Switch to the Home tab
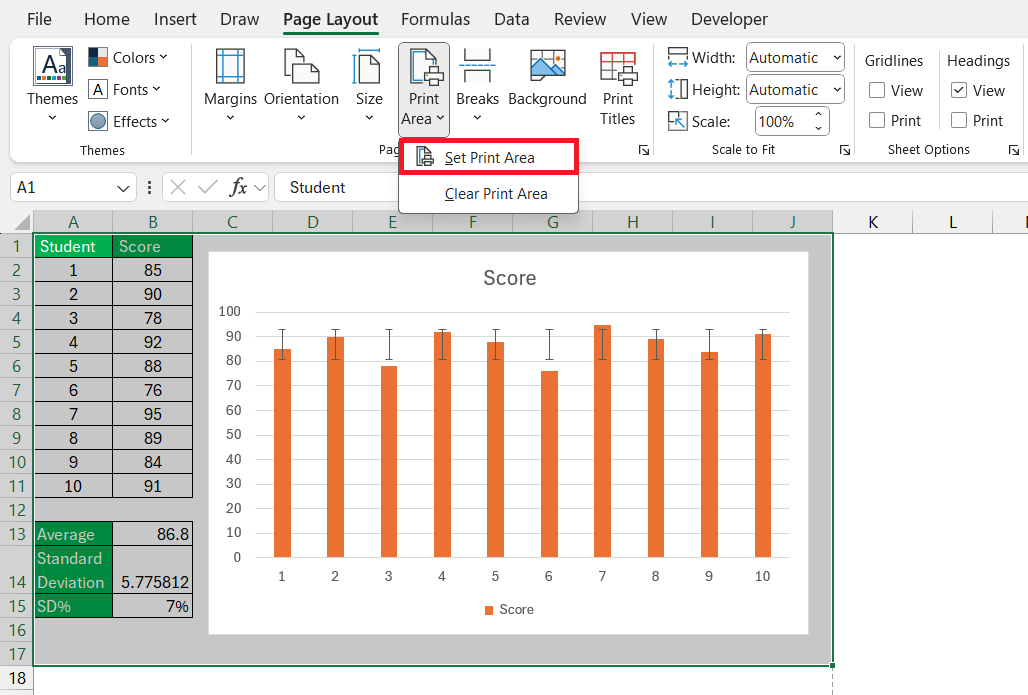This screenshot has width=1028, height=695. (107, 19)
